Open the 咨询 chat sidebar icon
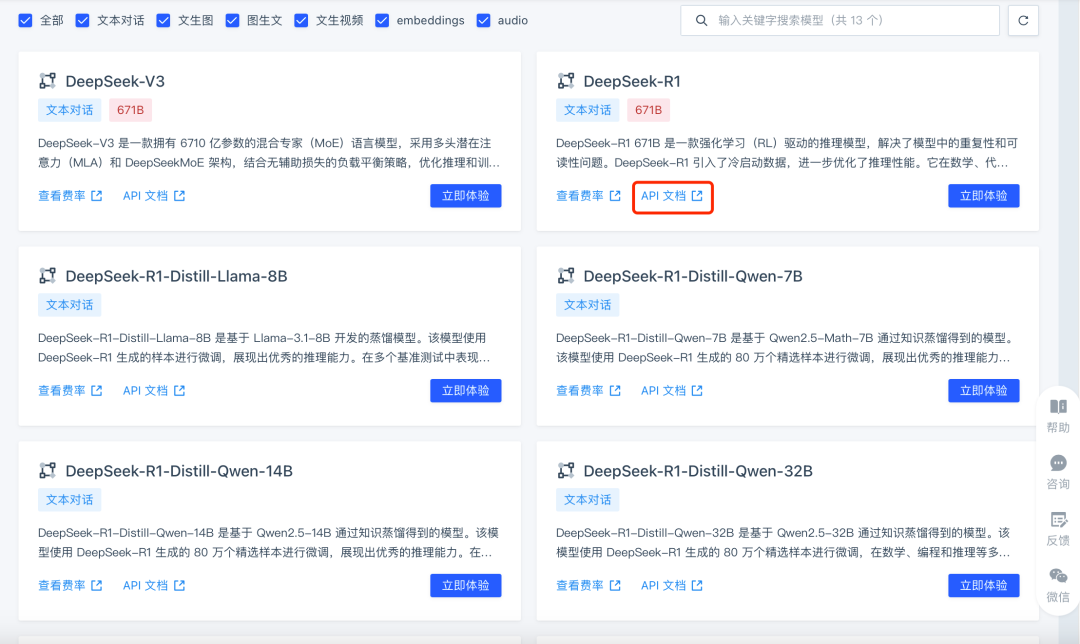1080x644 pixels. (1058, 472)
